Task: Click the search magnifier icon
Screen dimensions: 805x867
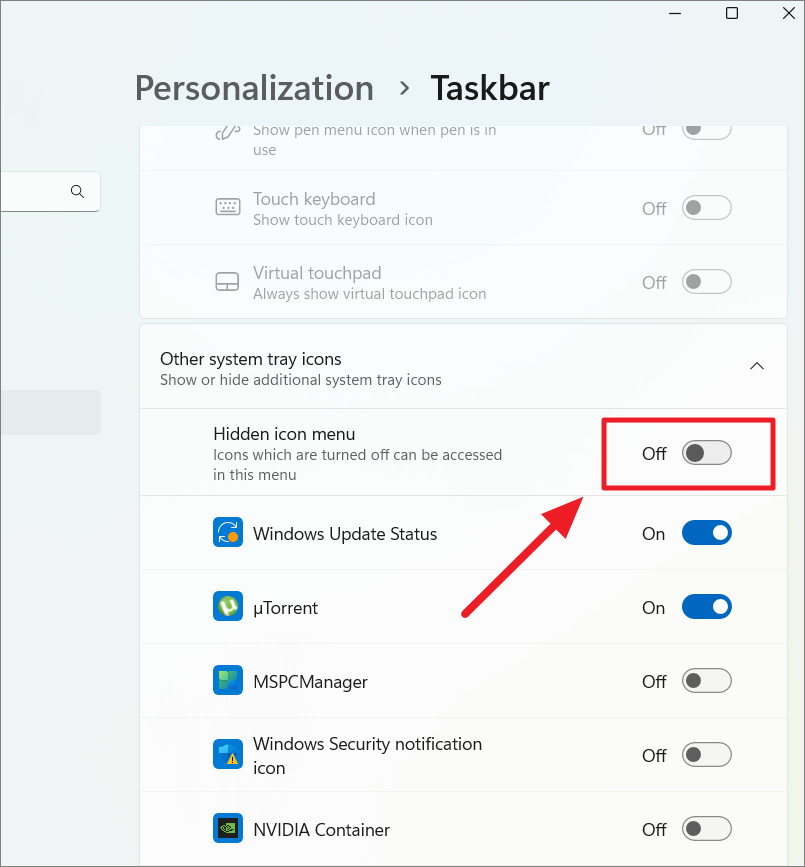Action: click(77, 191)
